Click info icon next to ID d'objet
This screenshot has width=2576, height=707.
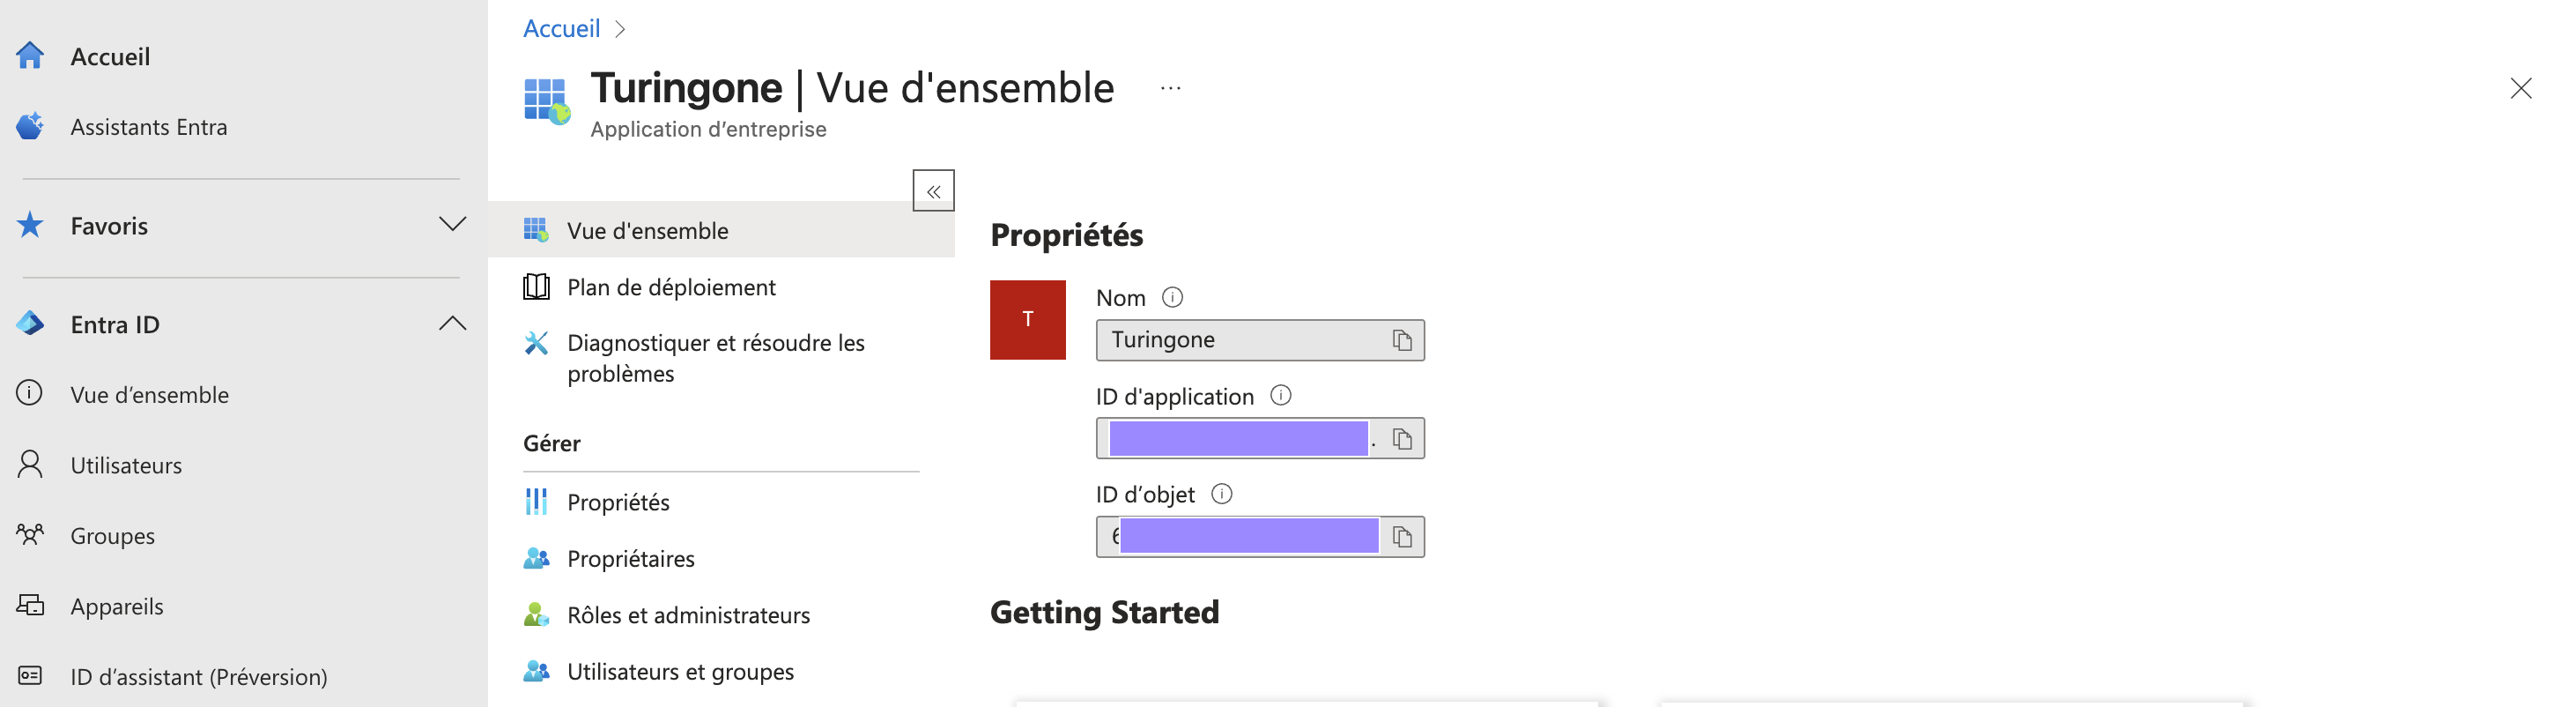click(x=1221, y=493)
